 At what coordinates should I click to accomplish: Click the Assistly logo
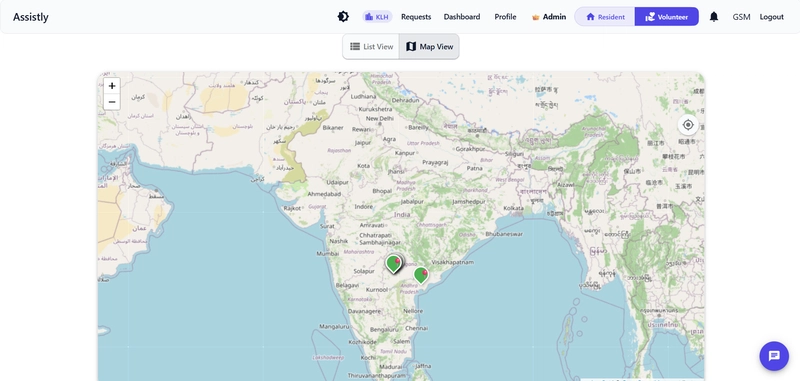(31, 17)
